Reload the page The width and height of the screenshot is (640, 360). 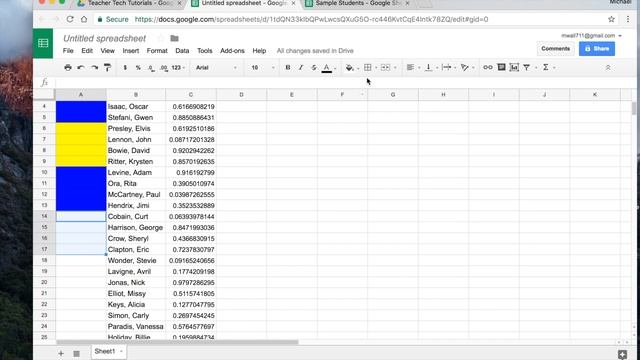(x=70, y=19)
